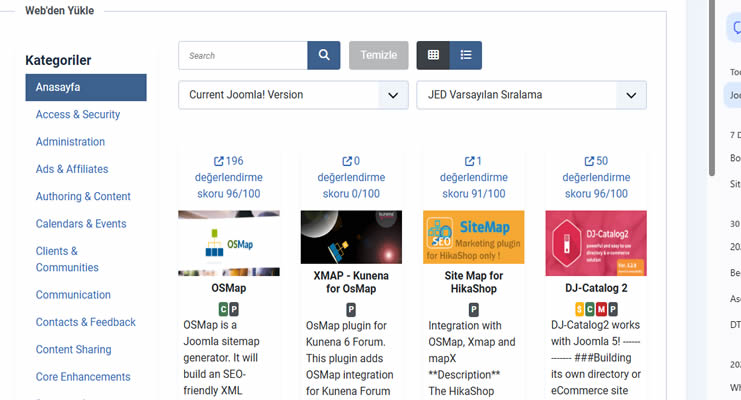Open the Calendars & Events category
This screenshot has width=741, height=400.
[81, 224]
